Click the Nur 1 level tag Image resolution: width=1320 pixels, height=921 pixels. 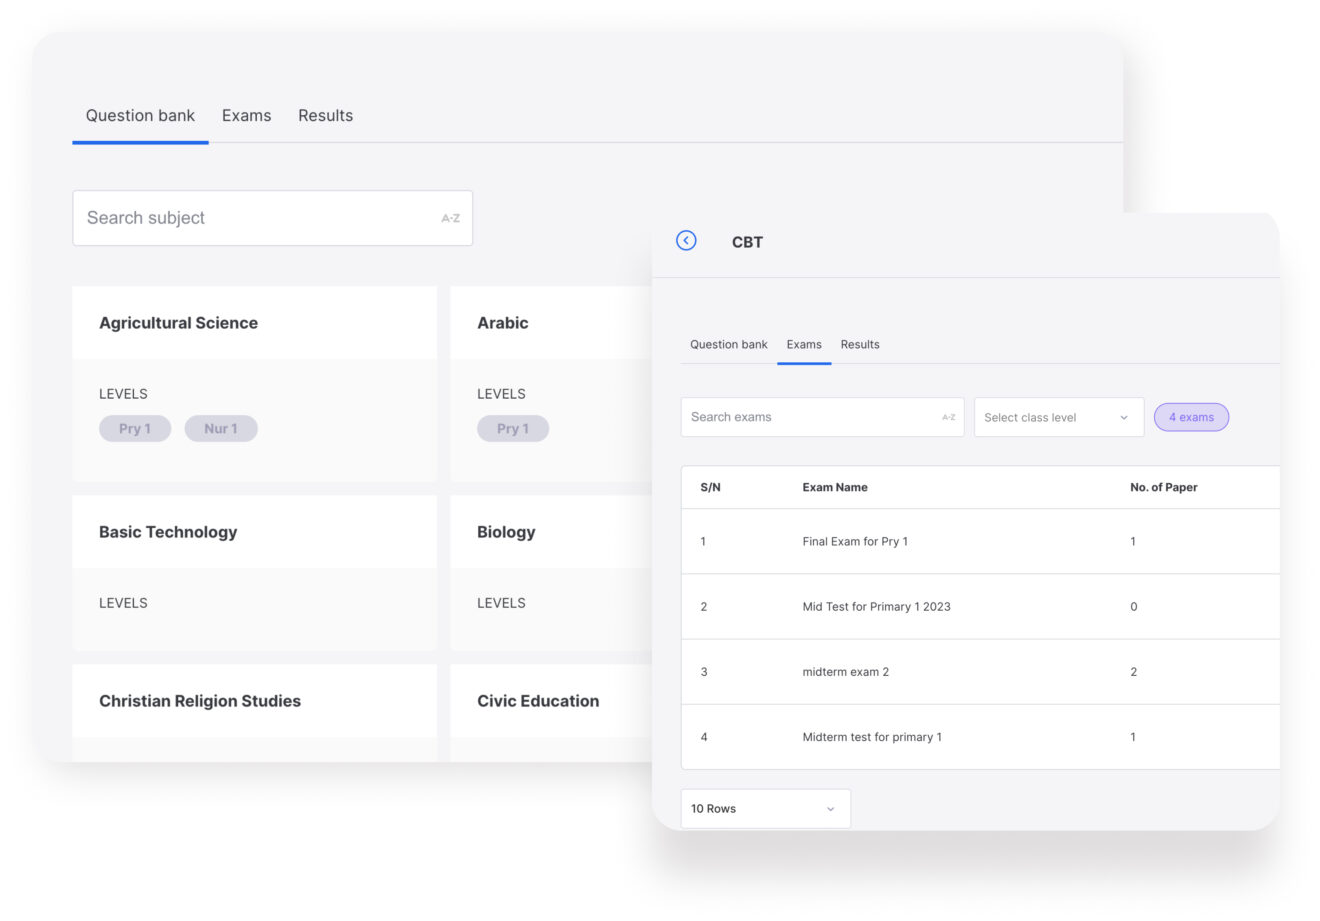pos(221,428)
